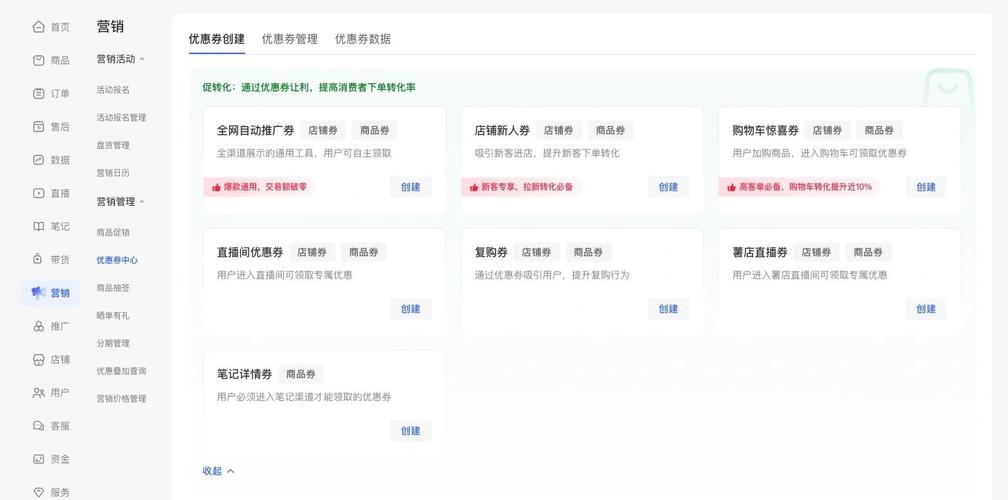Choose 店铺券 tag on 购物车惊喜券 card
This screenshot has width=1008, height=500.
[x=827, y=130]
